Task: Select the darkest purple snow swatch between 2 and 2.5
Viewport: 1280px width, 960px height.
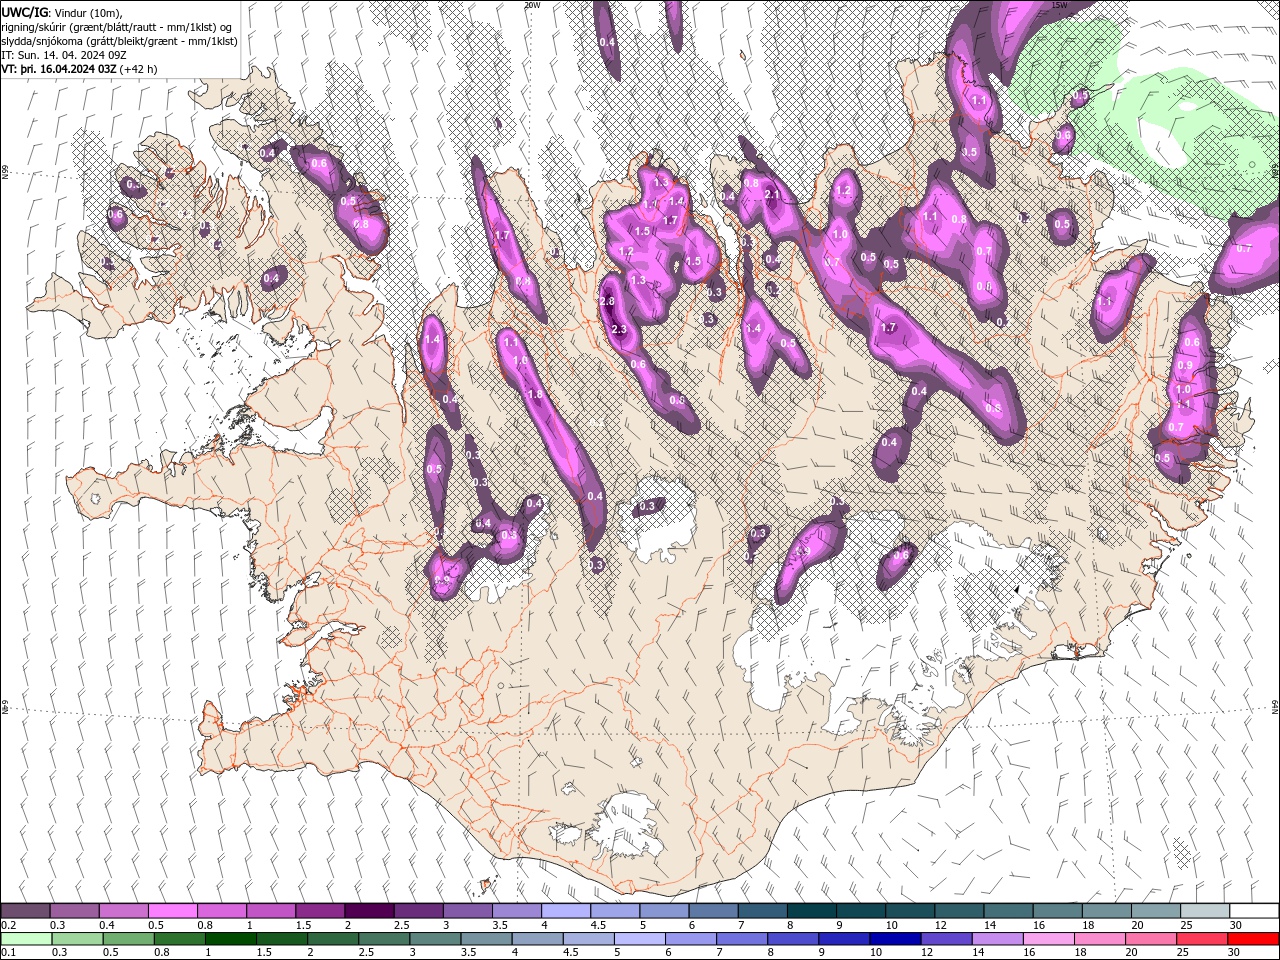Action: [368, 911]
